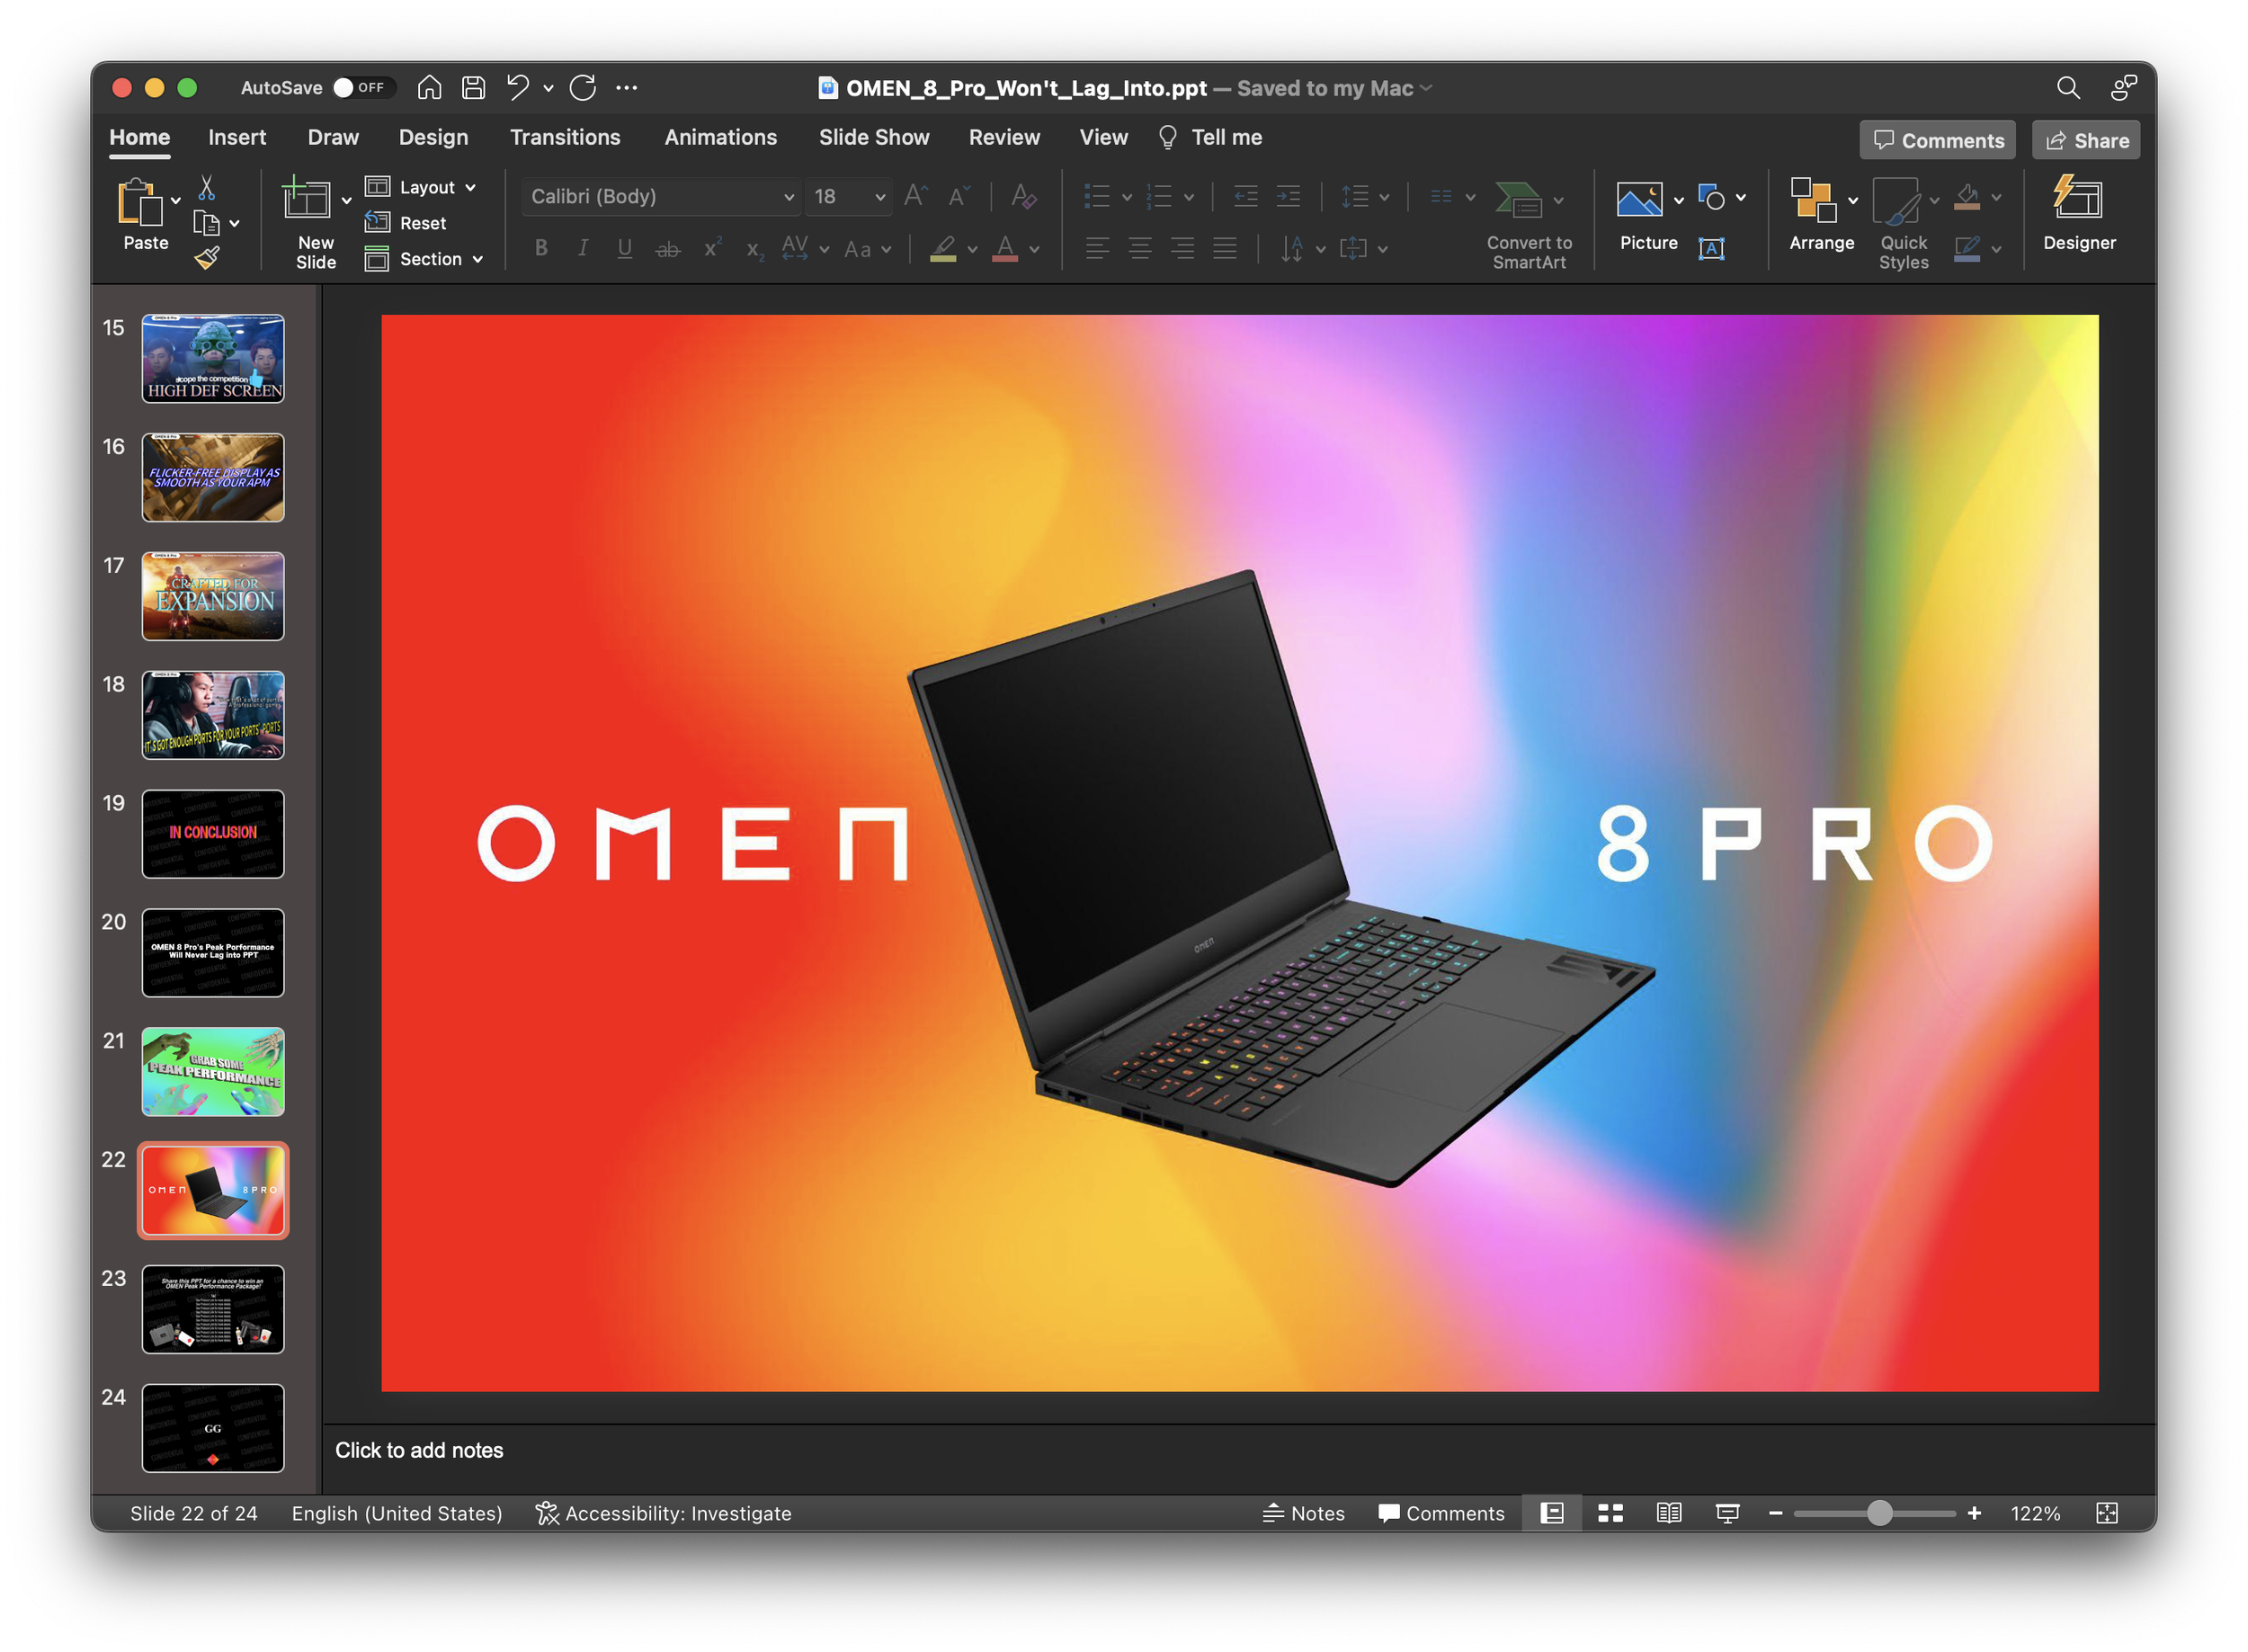Open the Calibri (Body) font dropdown
This screenshot has width=2248, height=1652.
[x=788, y=197]
